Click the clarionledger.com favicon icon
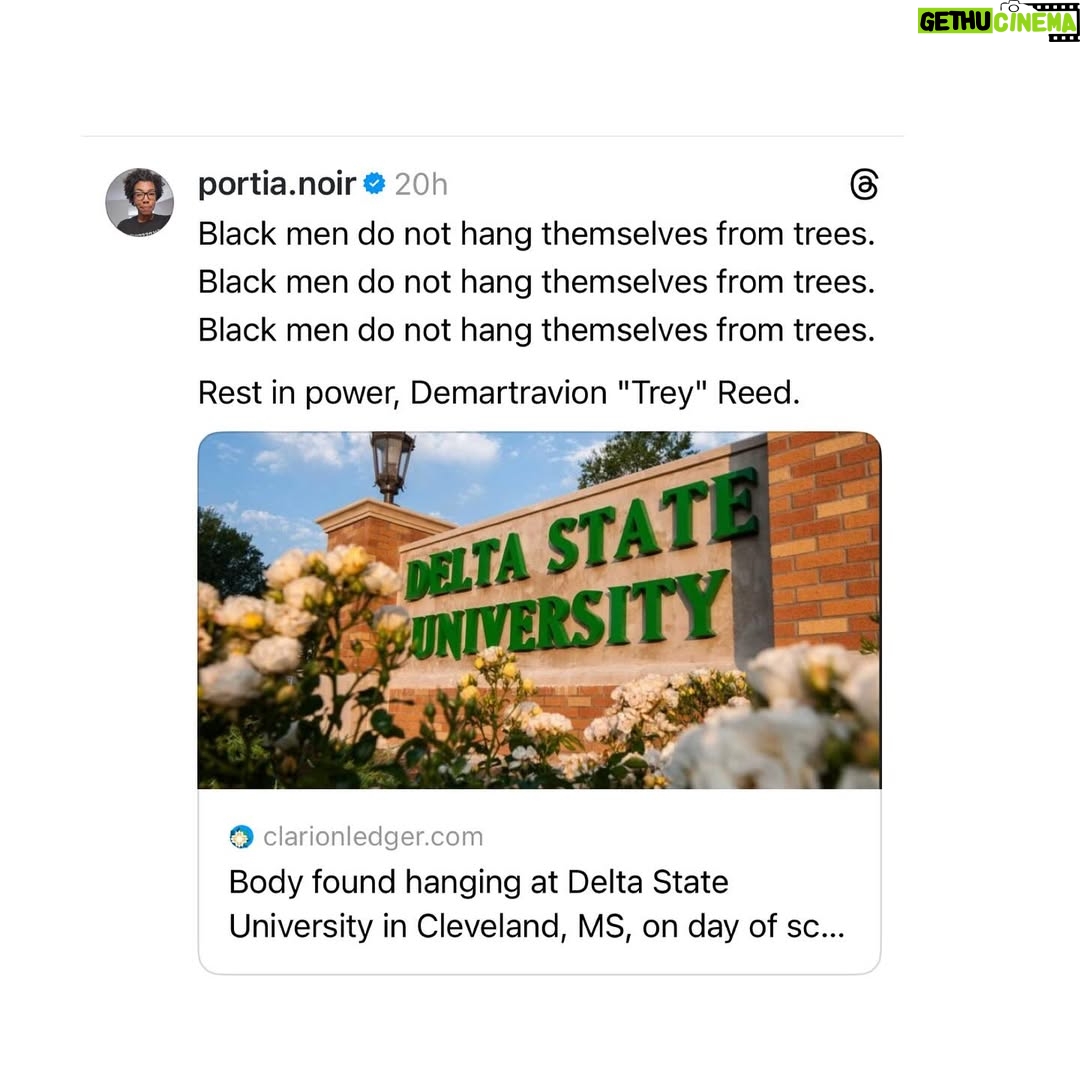This screenshot has height=1080, width=1080. [x=241, y=837]
